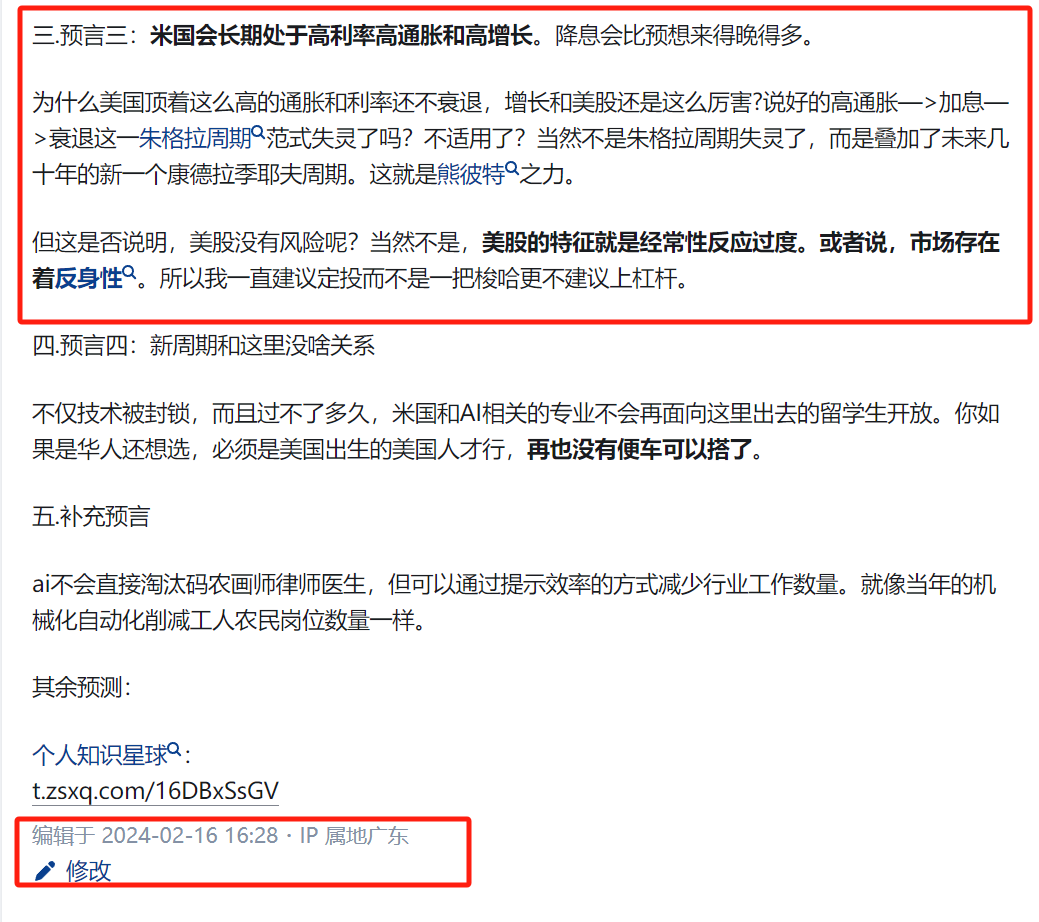Screen dimensions: 1039x922
Task: Click the pencil edit icon
Action: 44,870
